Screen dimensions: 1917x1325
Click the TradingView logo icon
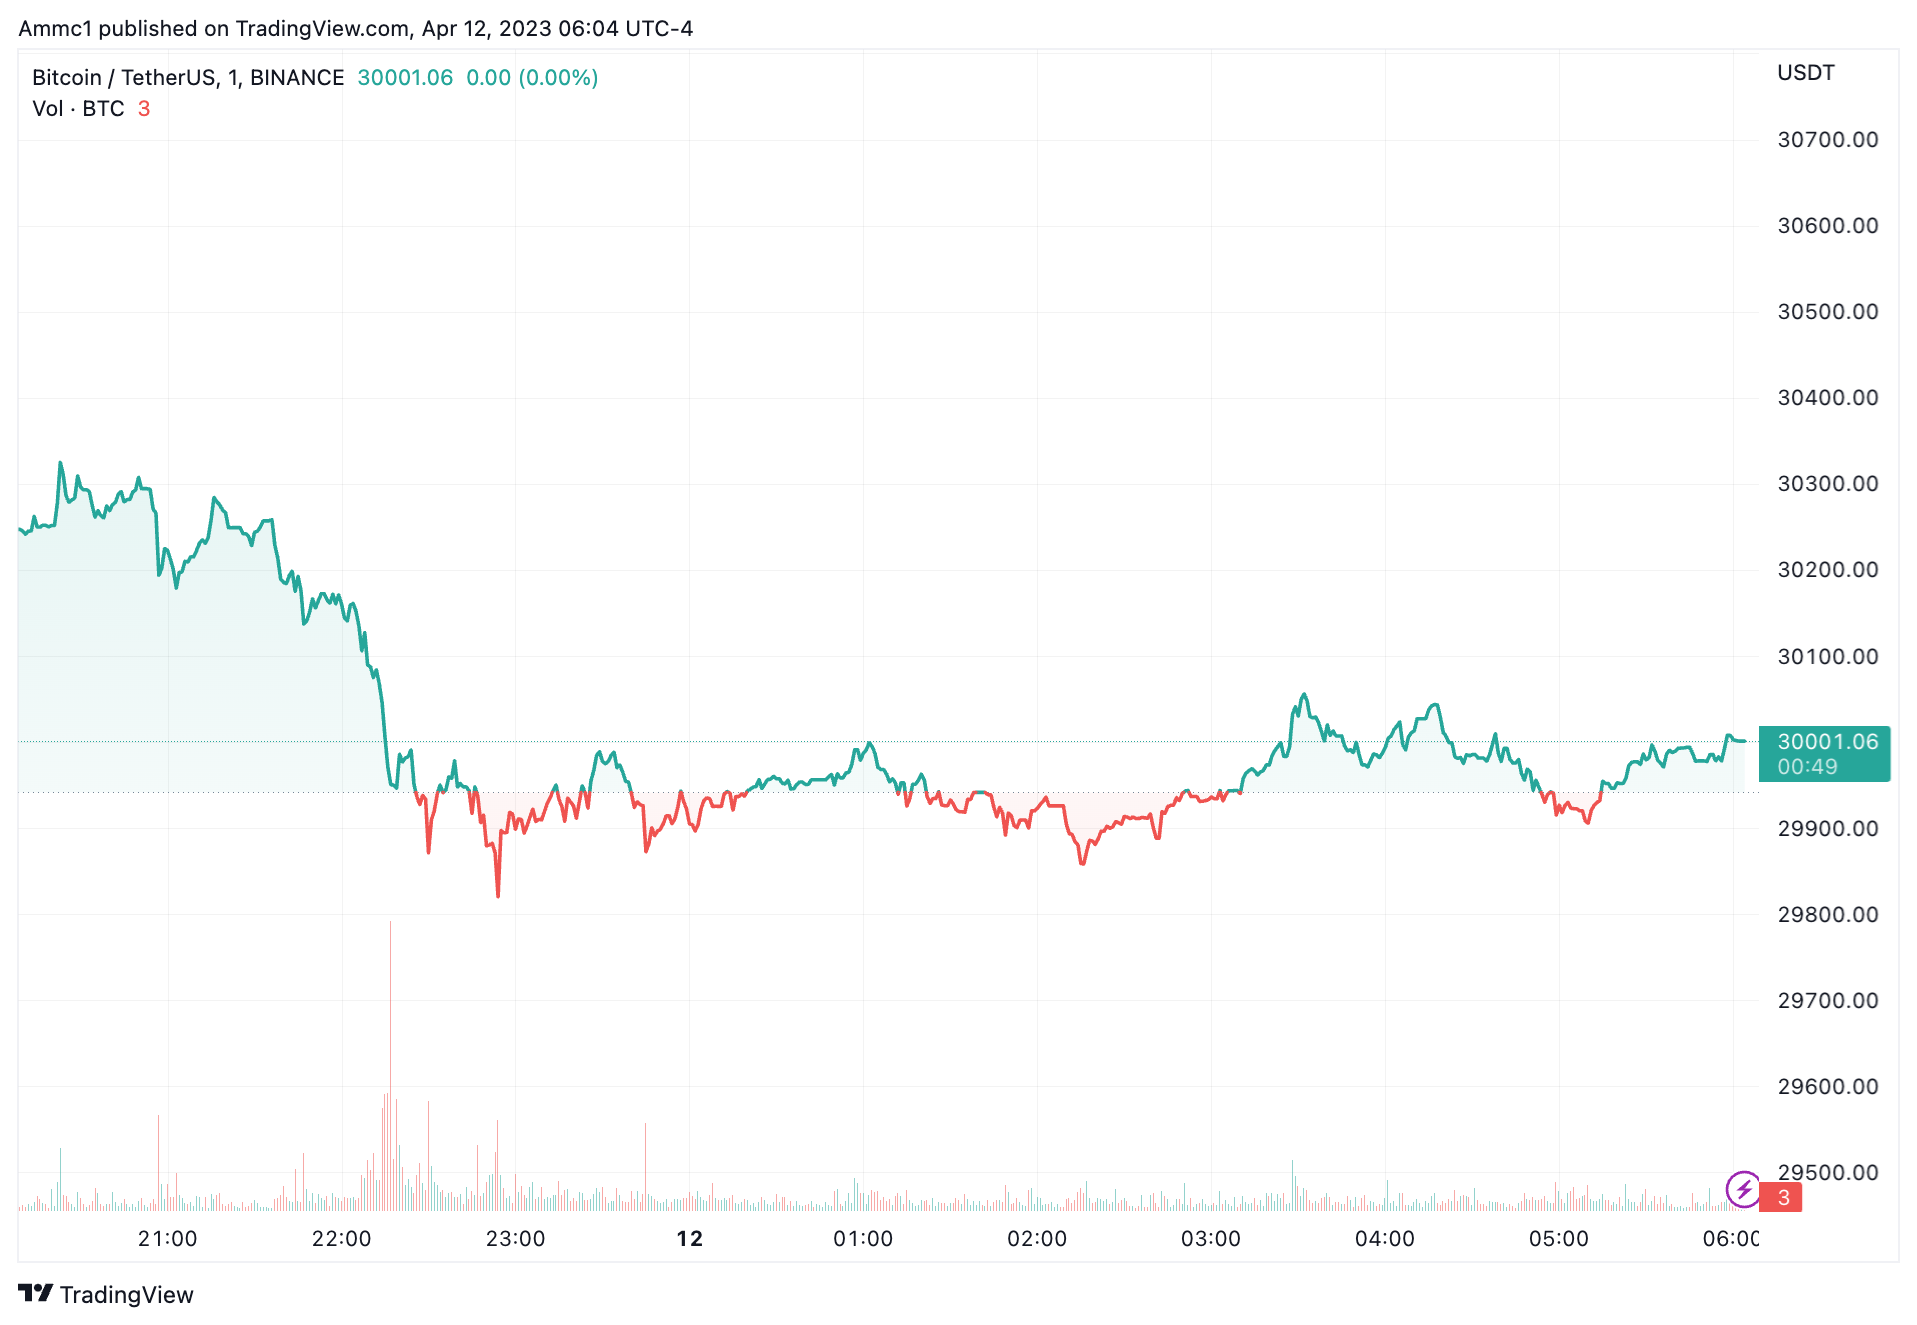[x=36, y=1293]
